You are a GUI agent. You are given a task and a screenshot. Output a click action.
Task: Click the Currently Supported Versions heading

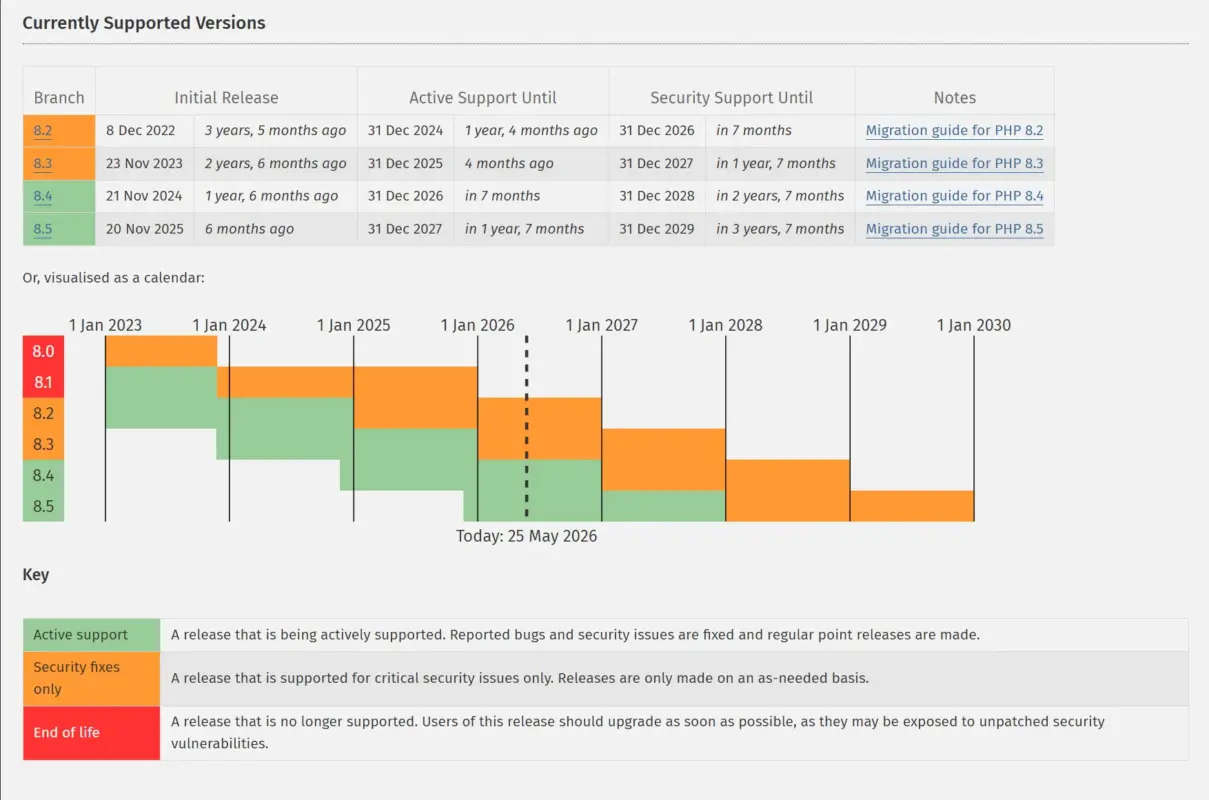[144, 23]
